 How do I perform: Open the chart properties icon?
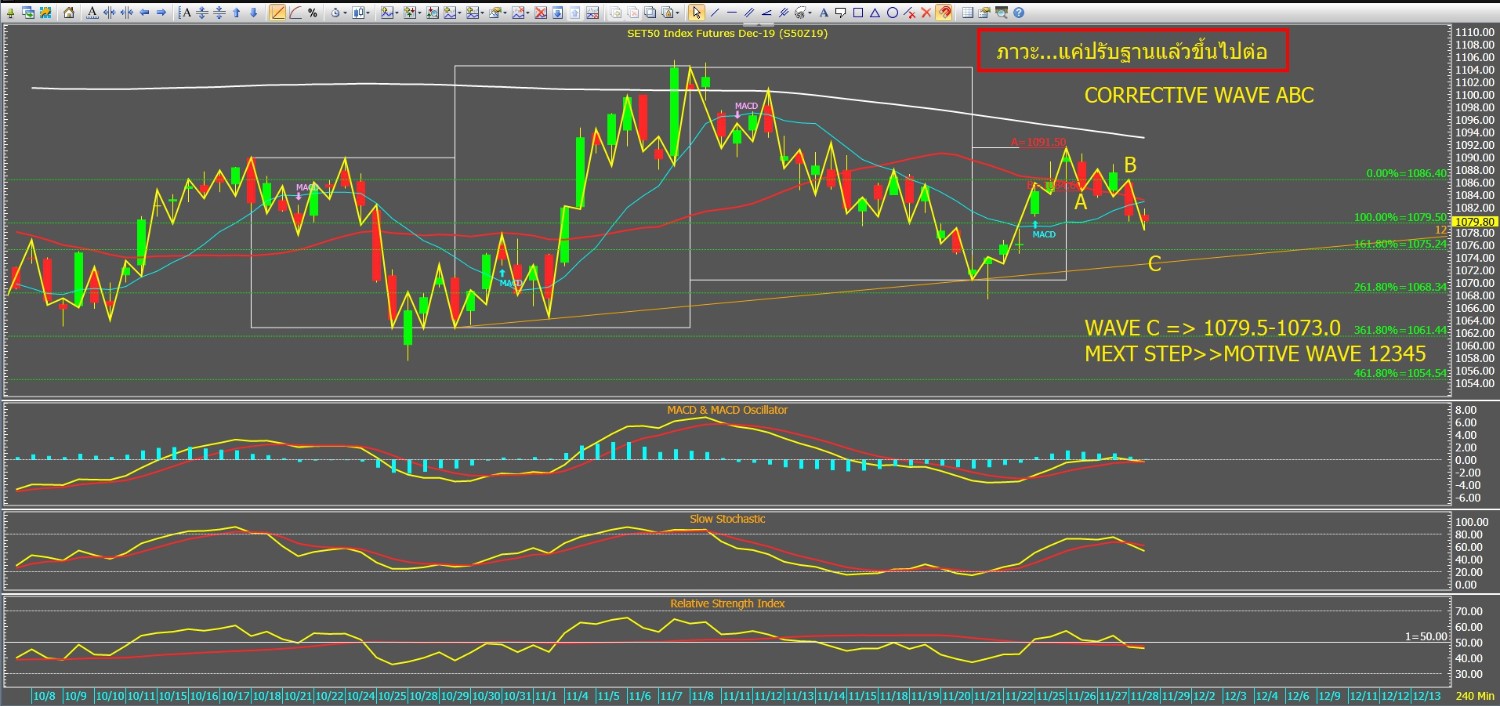[984, 13]
